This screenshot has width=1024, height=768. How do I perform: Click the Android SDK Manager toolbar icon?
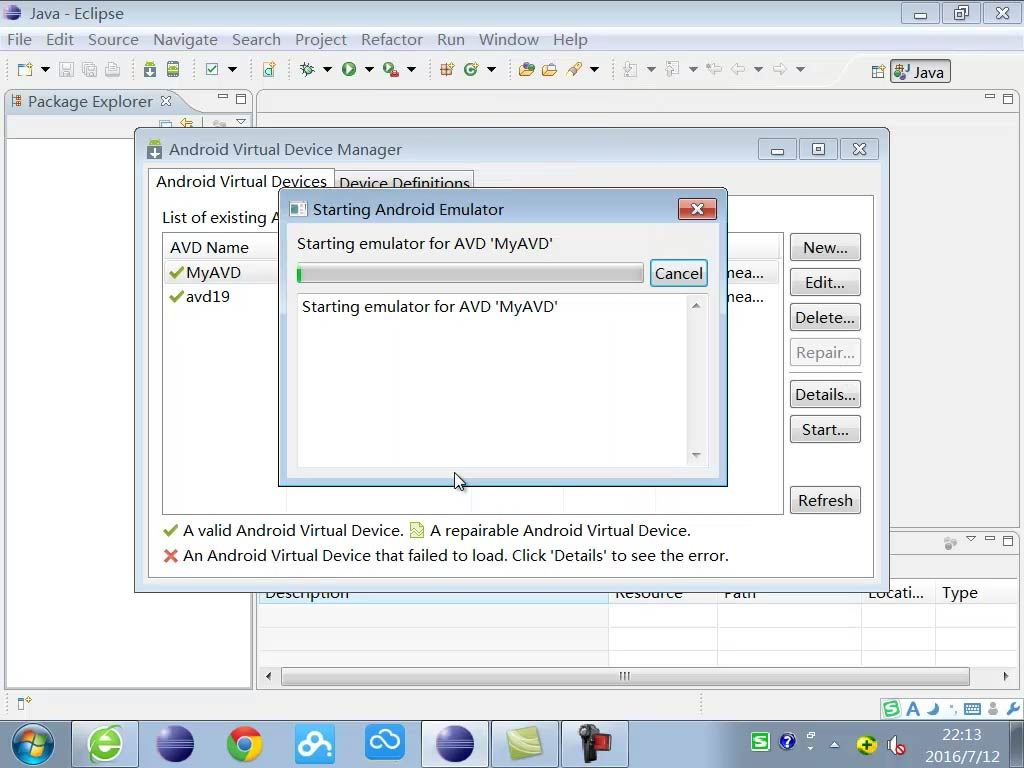150,69
